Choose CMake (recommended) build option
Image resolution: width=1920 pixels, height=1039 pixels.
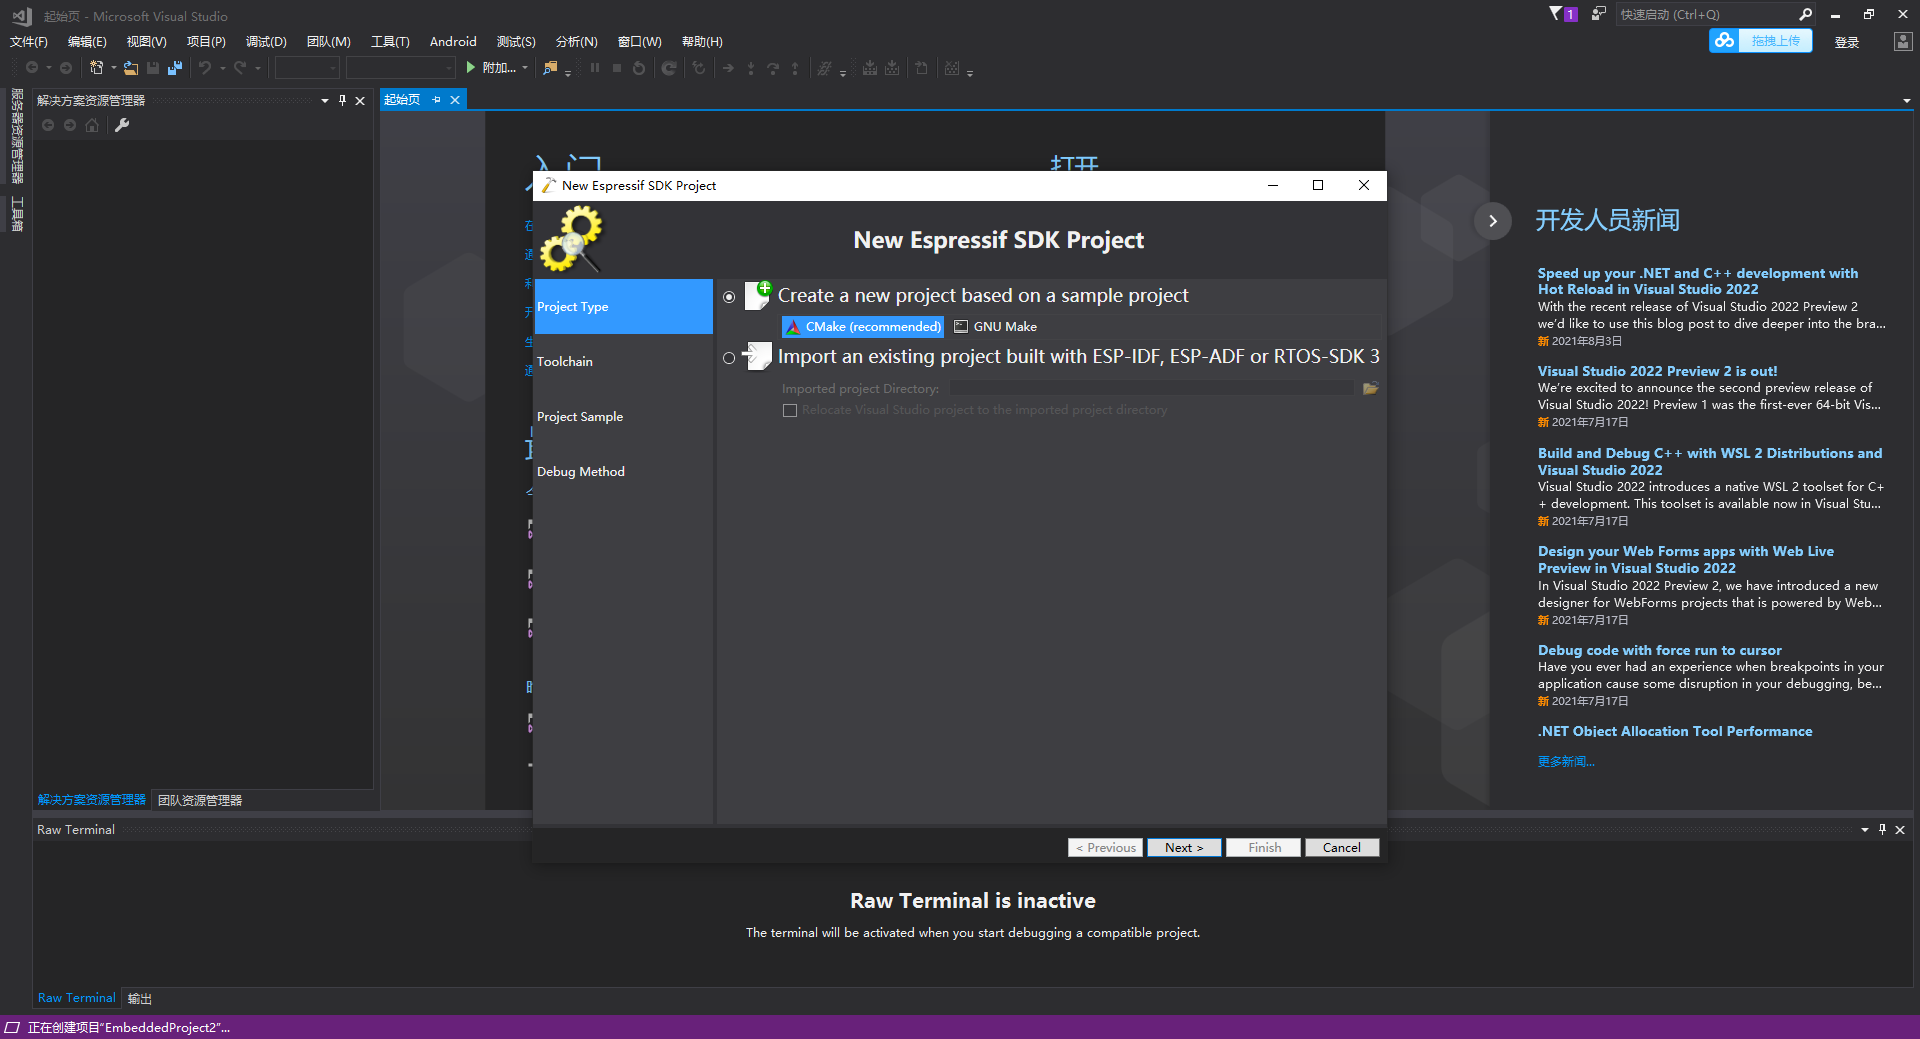863,327
